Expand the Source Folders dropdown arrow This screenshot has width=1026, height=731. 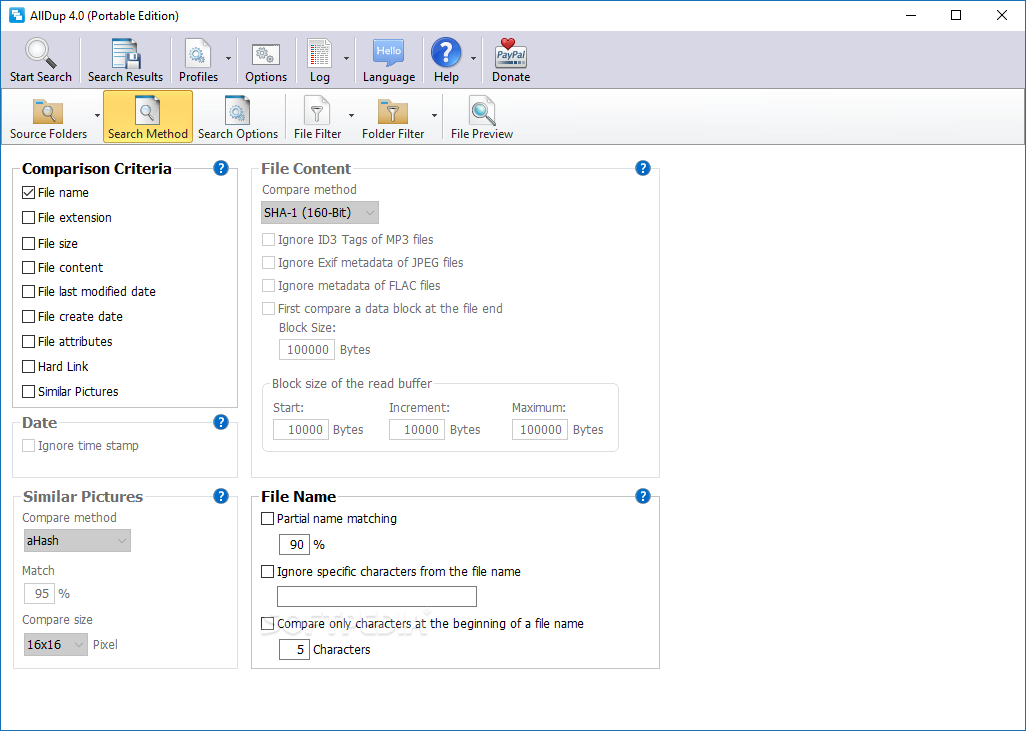[x=97, y=116]
